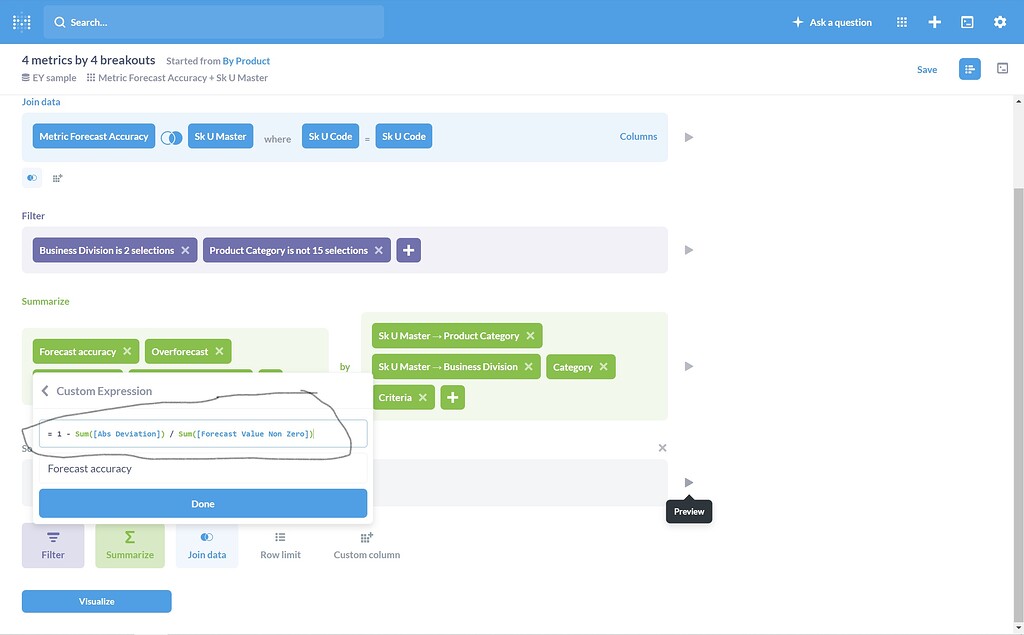The image size is (1024, 635).
Task: Toggle the notebook editor view icon
Action: point(969,69)
